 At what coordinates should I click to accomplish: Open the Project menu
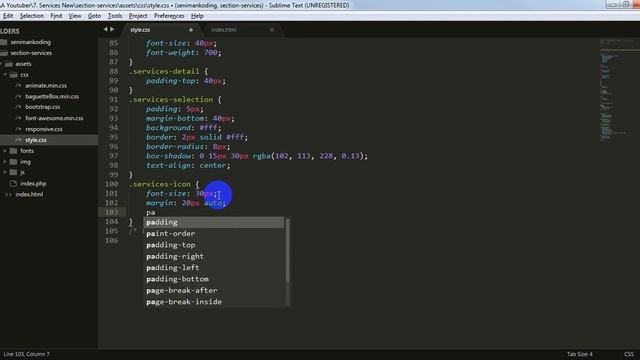138,16
